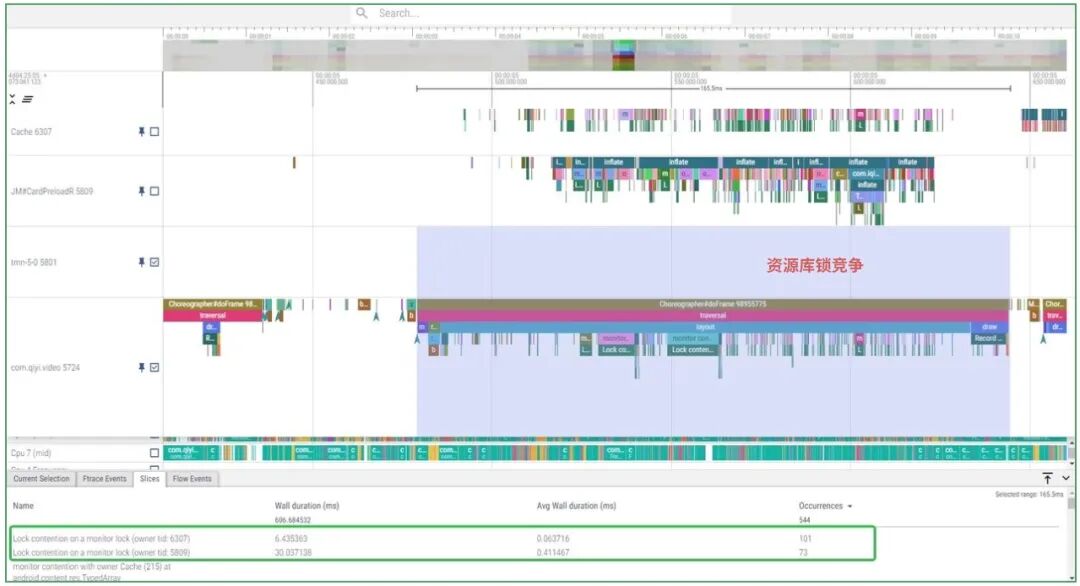Select the Slices tab
The height and width of the screenshot is (586, 1080).
pos(149,479)
